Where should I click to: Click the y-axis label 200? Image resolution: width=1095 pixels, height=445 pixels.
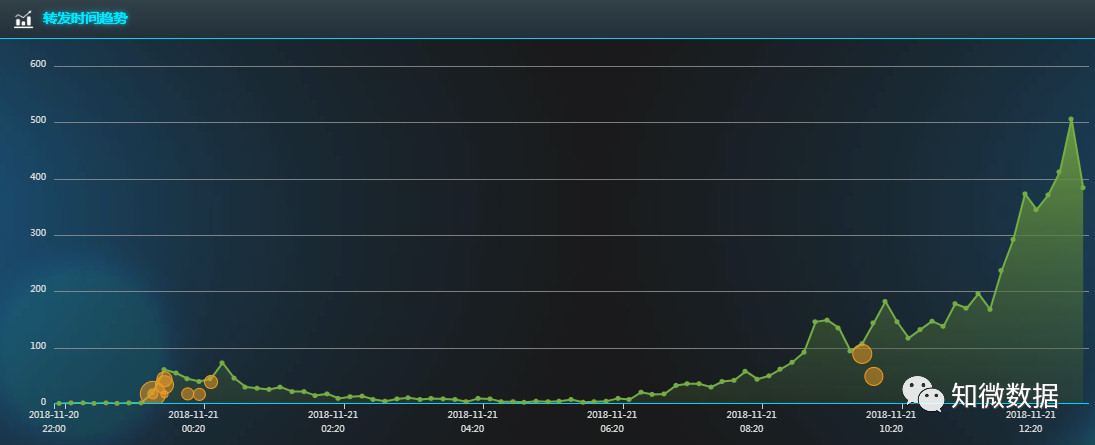pyautogui.click(x=38, y=289)
